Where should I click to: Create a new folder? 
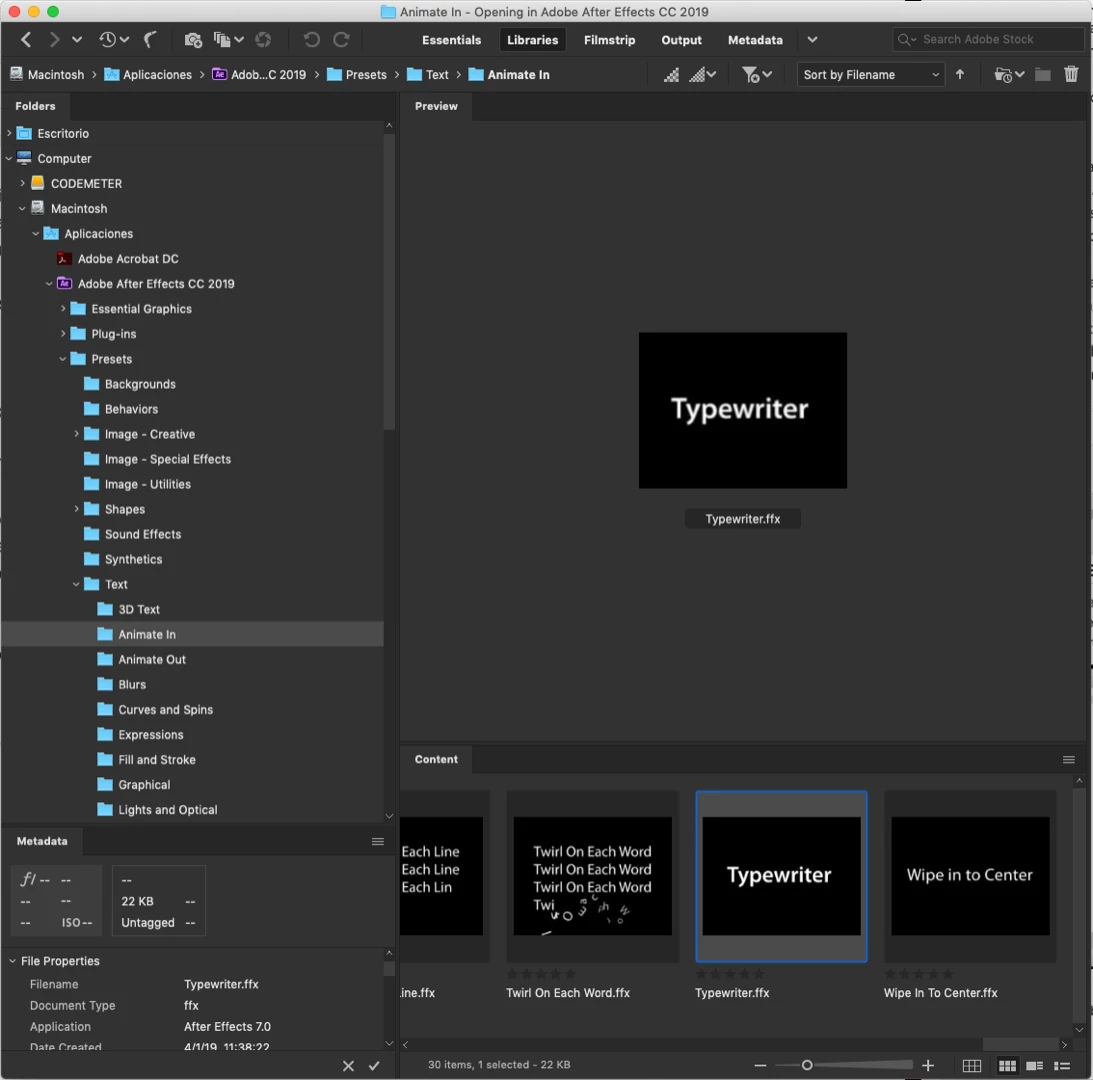[x=1043, y=75]
